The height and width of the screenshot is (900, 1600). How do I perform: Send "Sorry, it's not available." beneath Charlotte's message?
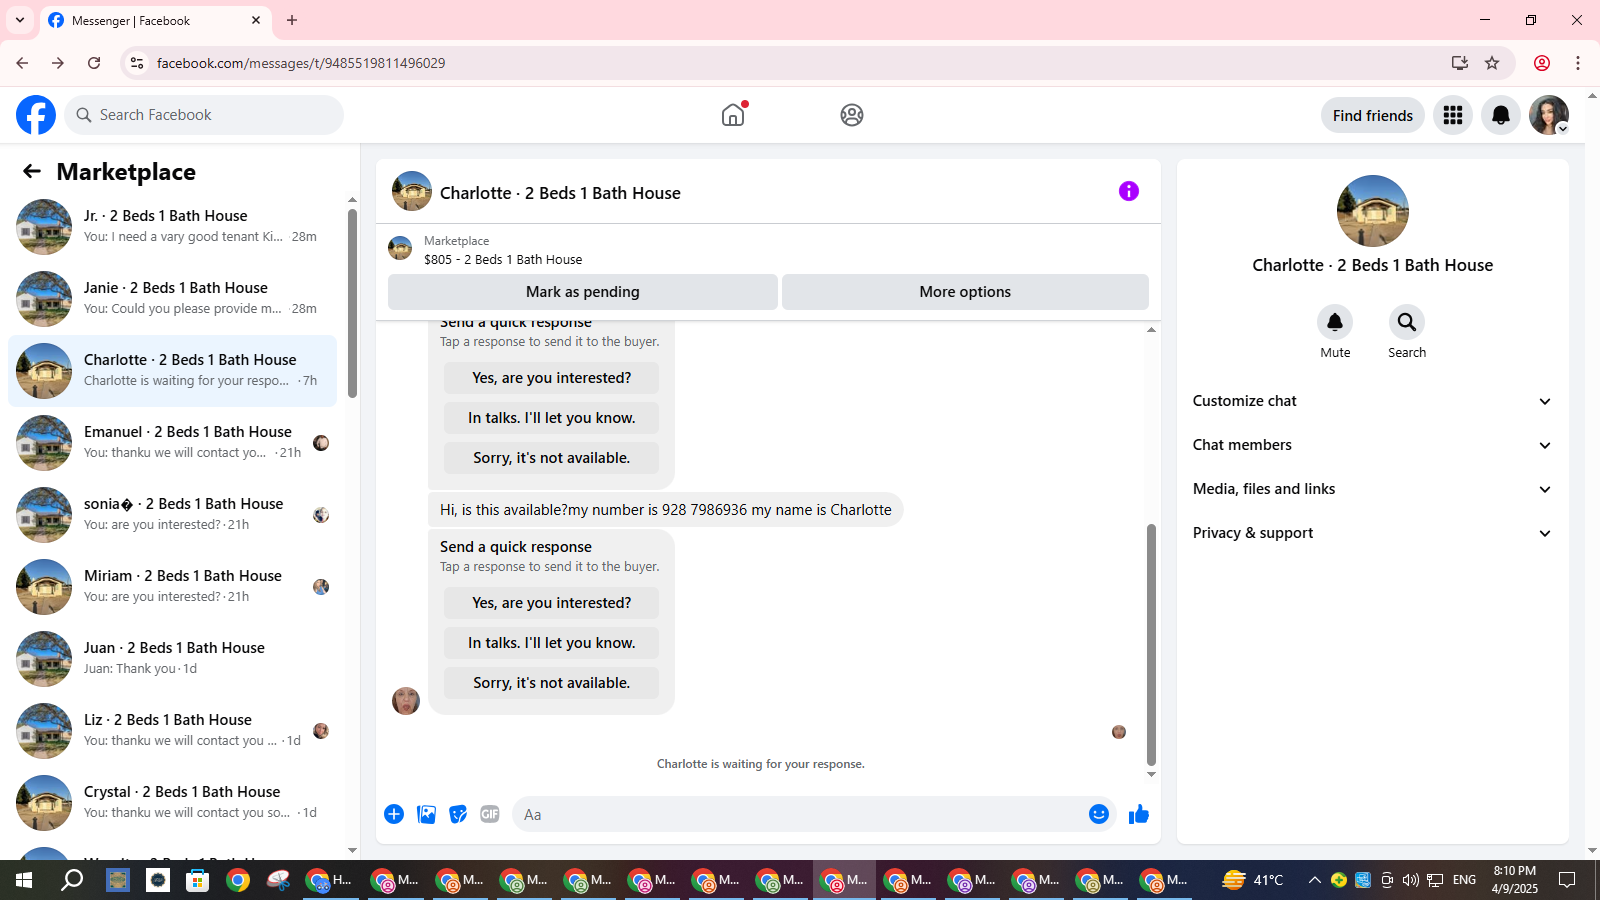pos(552,683)
